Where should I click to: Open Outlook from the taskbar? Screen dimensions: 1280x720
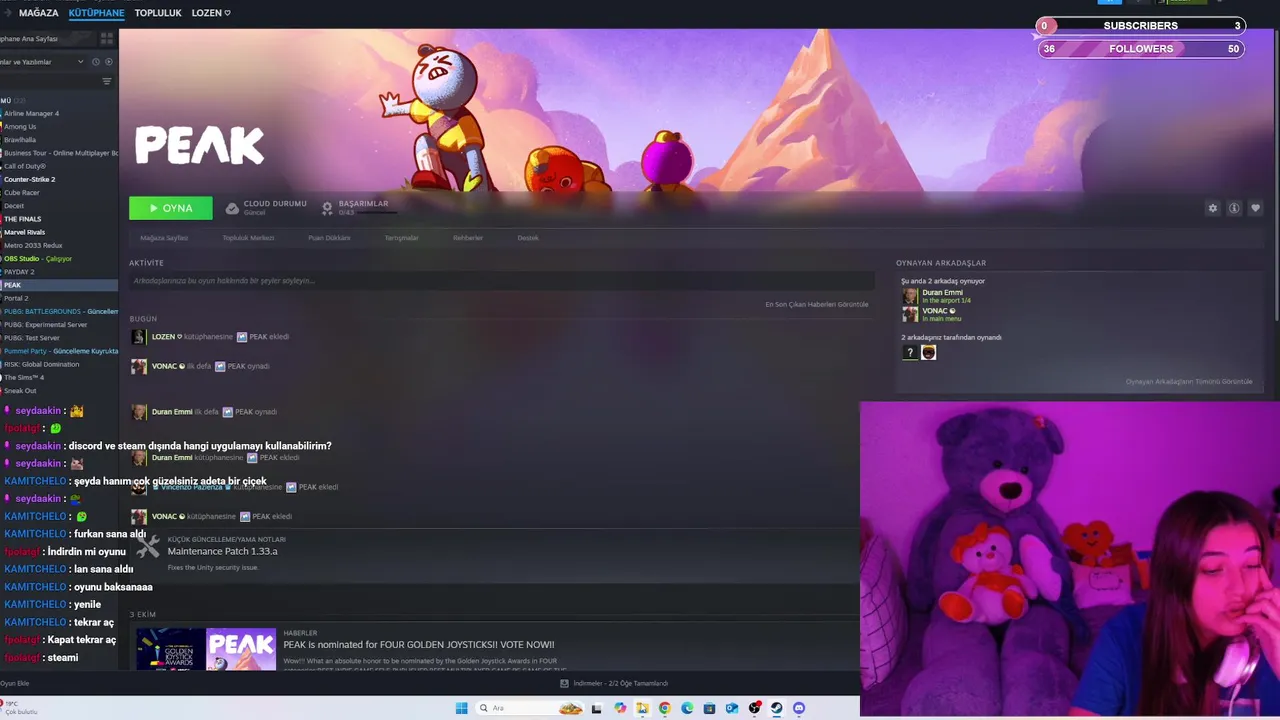(732, 708)
